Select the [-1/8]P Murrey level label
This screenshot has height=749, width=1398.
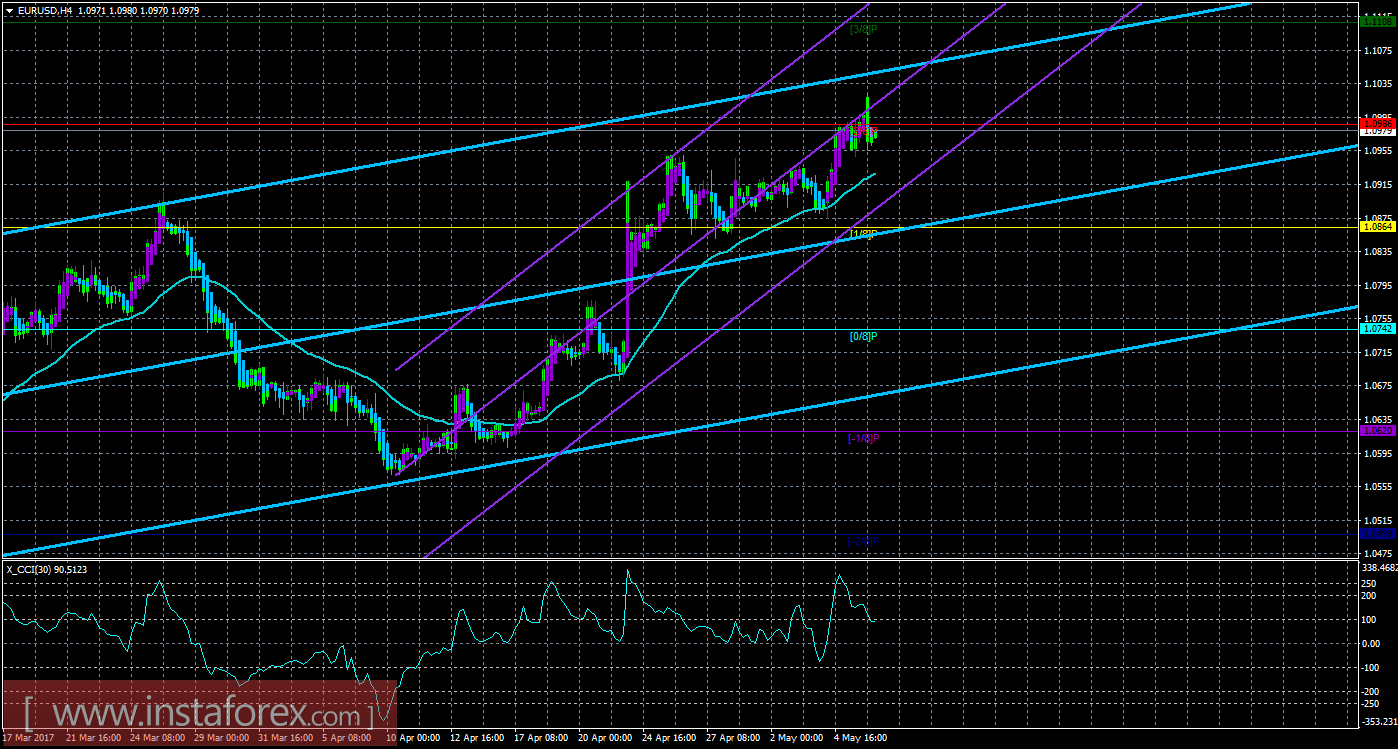tap(863, 438)
